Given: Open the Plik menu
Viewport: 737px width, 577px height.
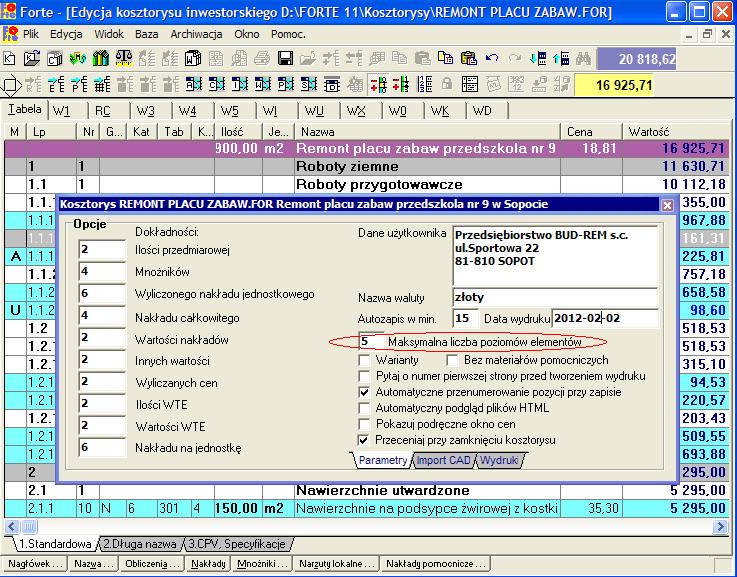Looking at the screenshot, I should 31,34.
